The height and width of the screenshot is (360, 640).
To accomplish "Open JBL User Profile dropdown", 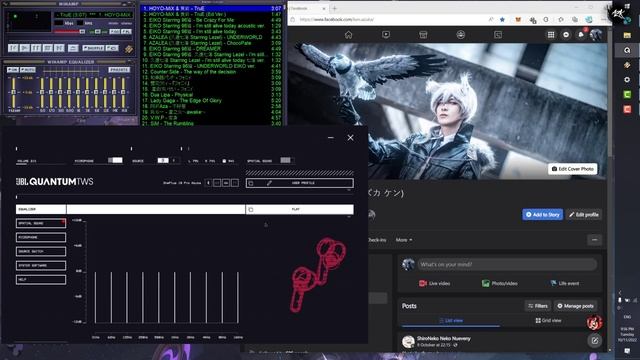I will [x=300, y=183].
